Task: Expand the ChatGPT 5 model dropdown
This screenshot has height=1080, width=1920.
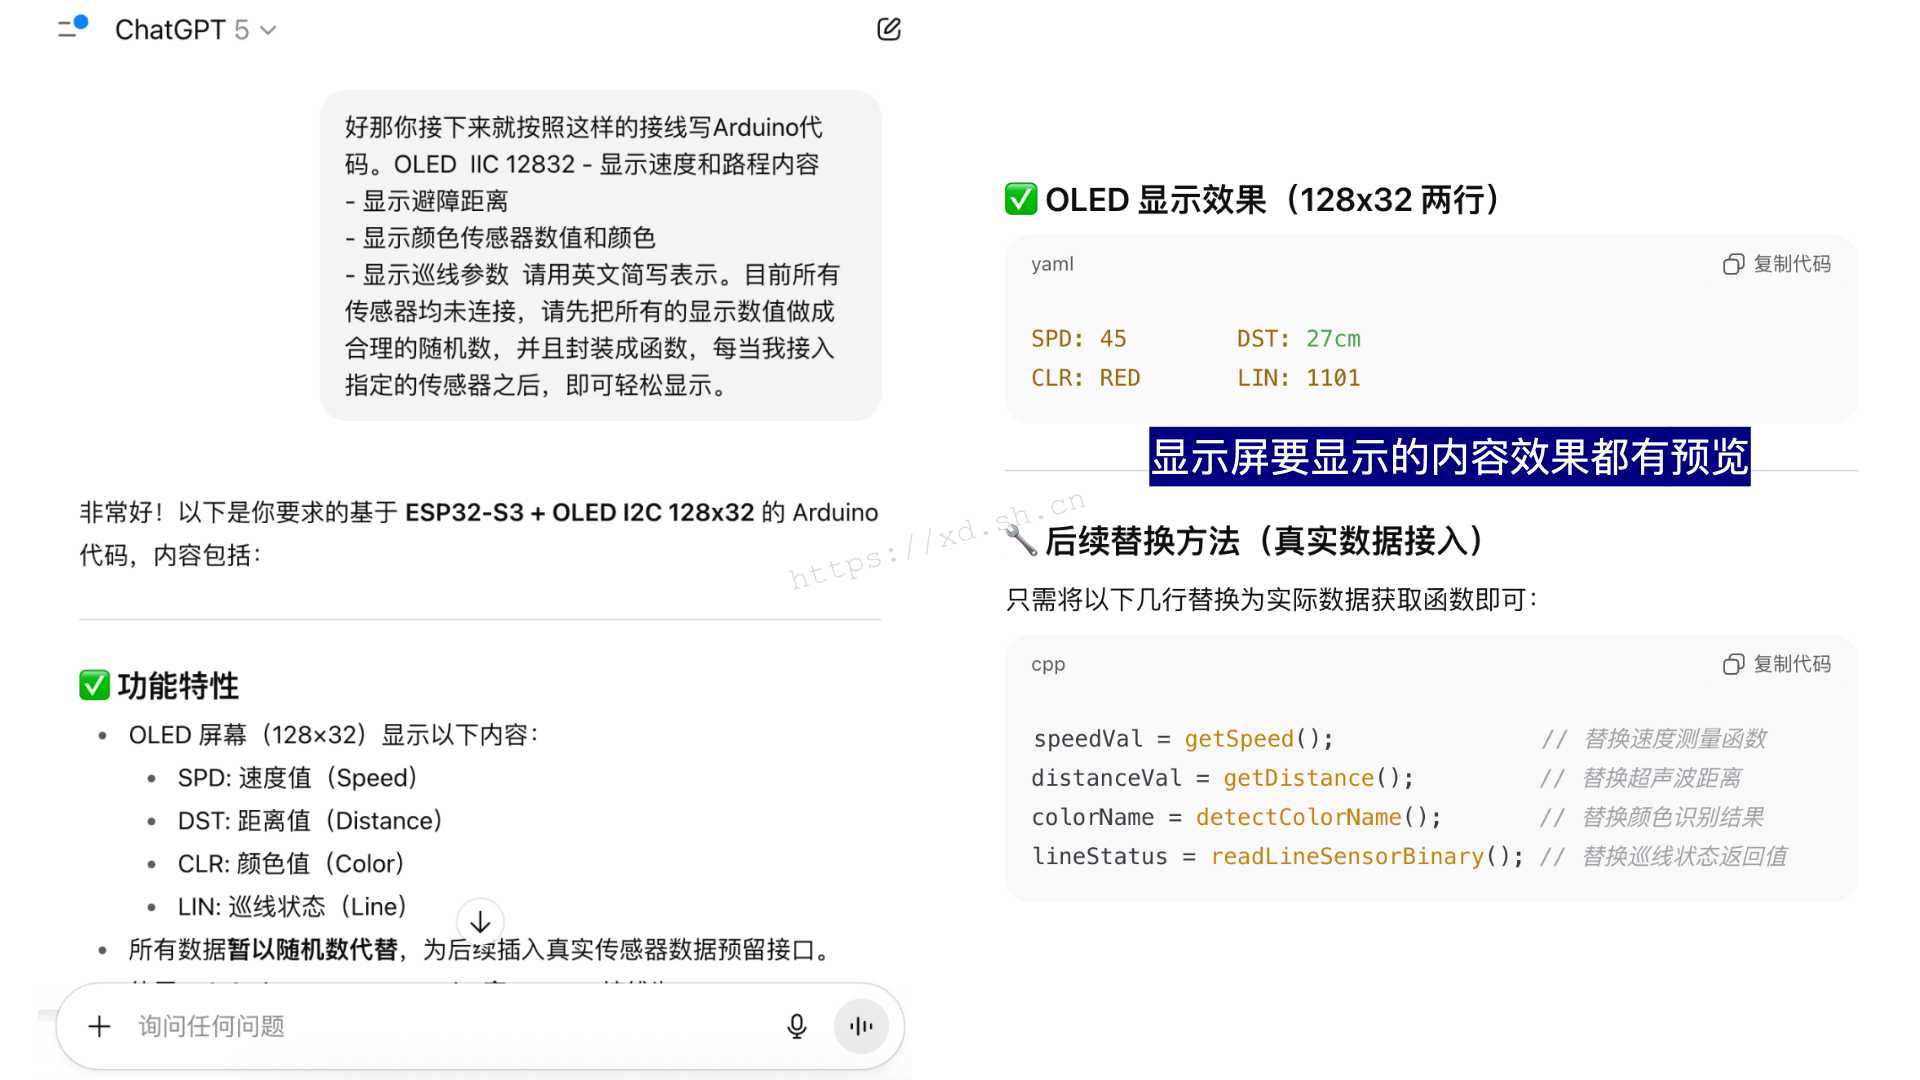Action: click(196, 30)
